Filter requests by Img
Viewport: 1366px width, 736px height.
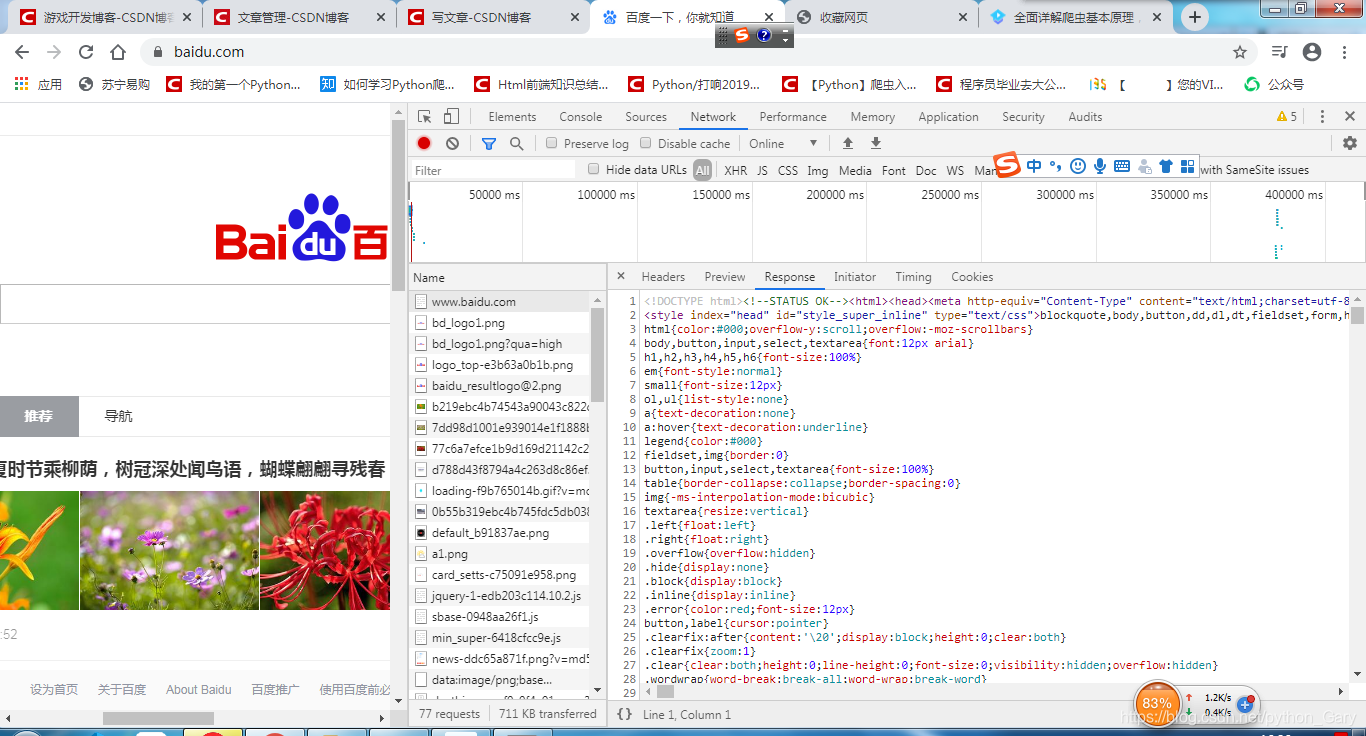818,170
